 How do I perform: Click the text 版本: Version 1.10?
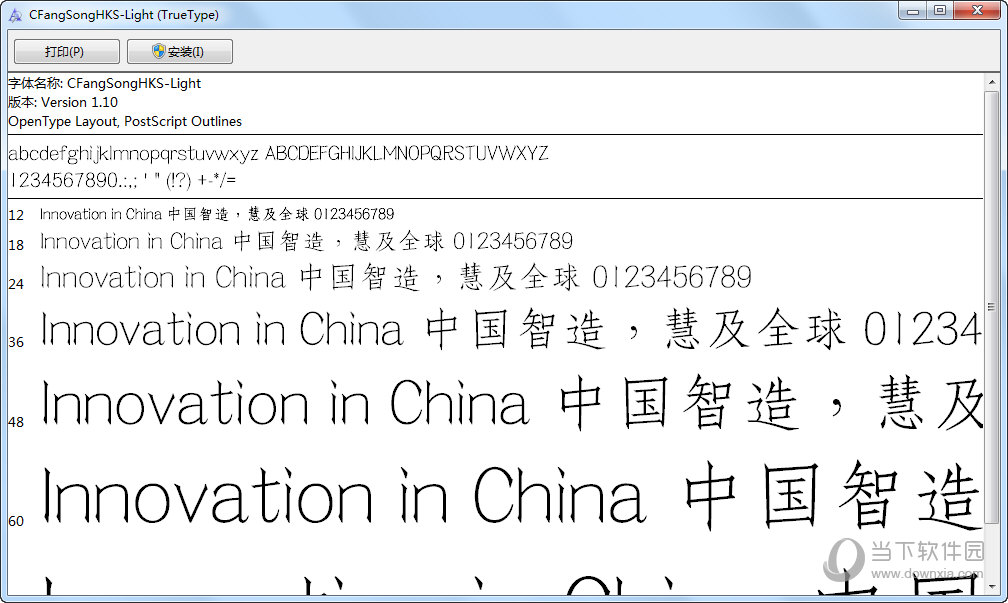tap(63, 102)
